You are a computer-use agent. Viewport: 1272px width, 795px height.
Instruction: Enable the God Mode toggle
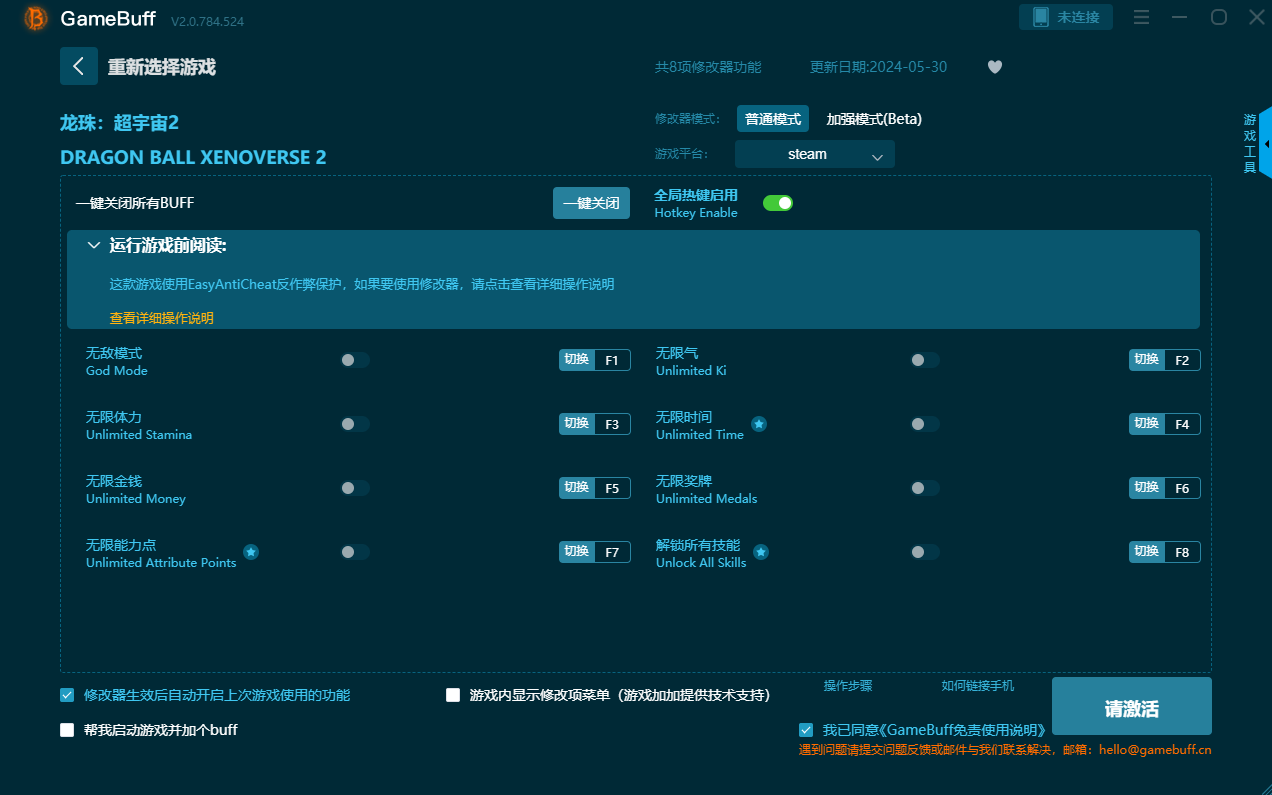(x=354, y=360)
